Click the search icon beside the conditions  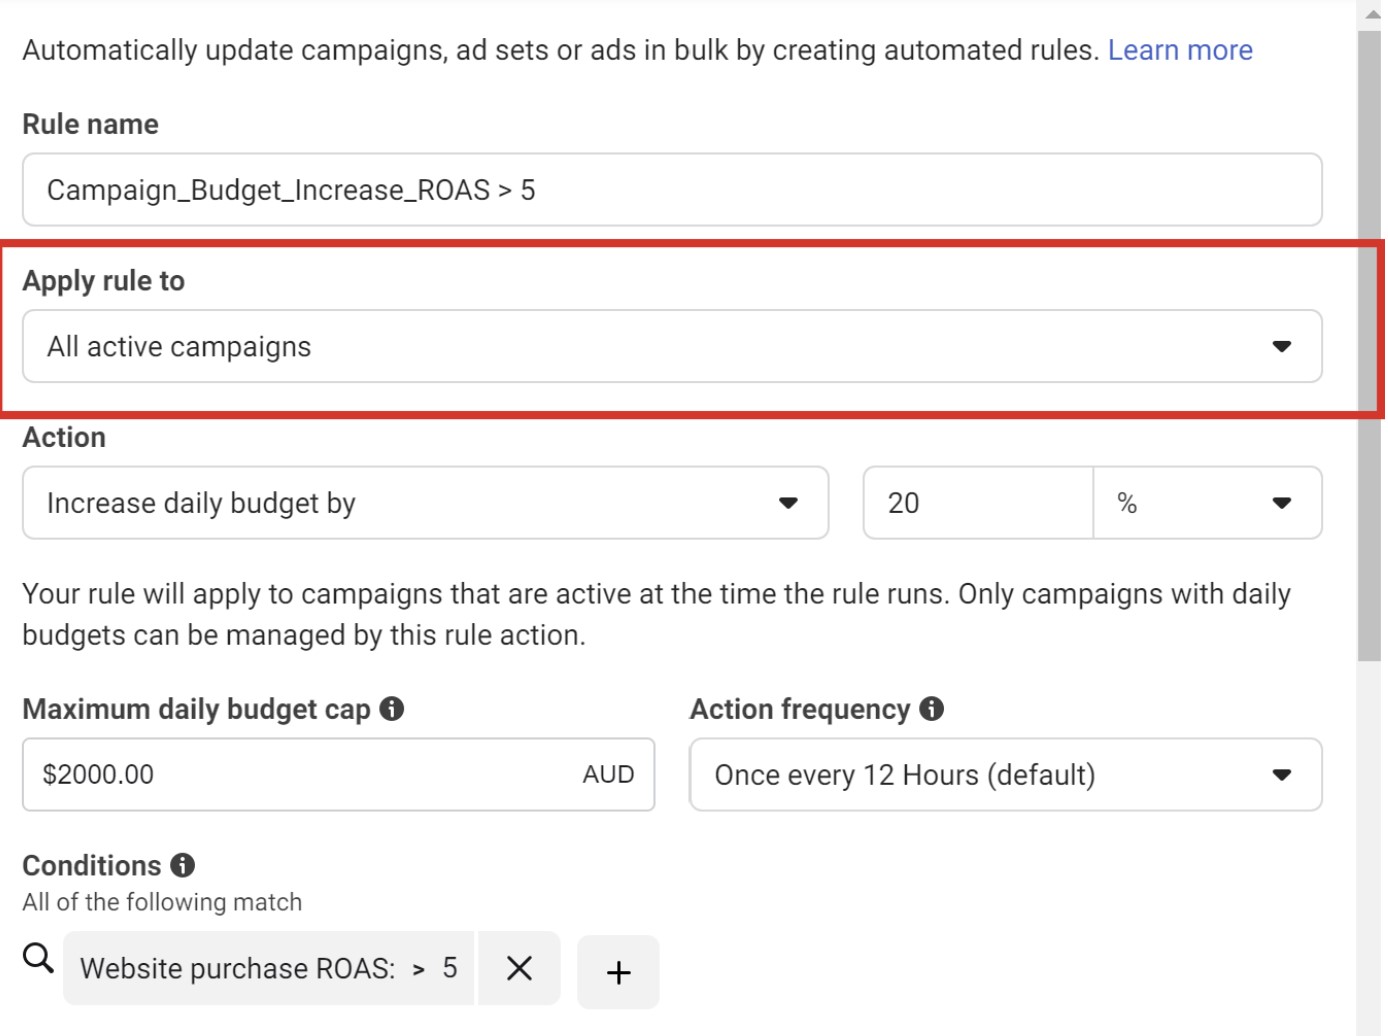pyautogui.click(x=39, y=960)
